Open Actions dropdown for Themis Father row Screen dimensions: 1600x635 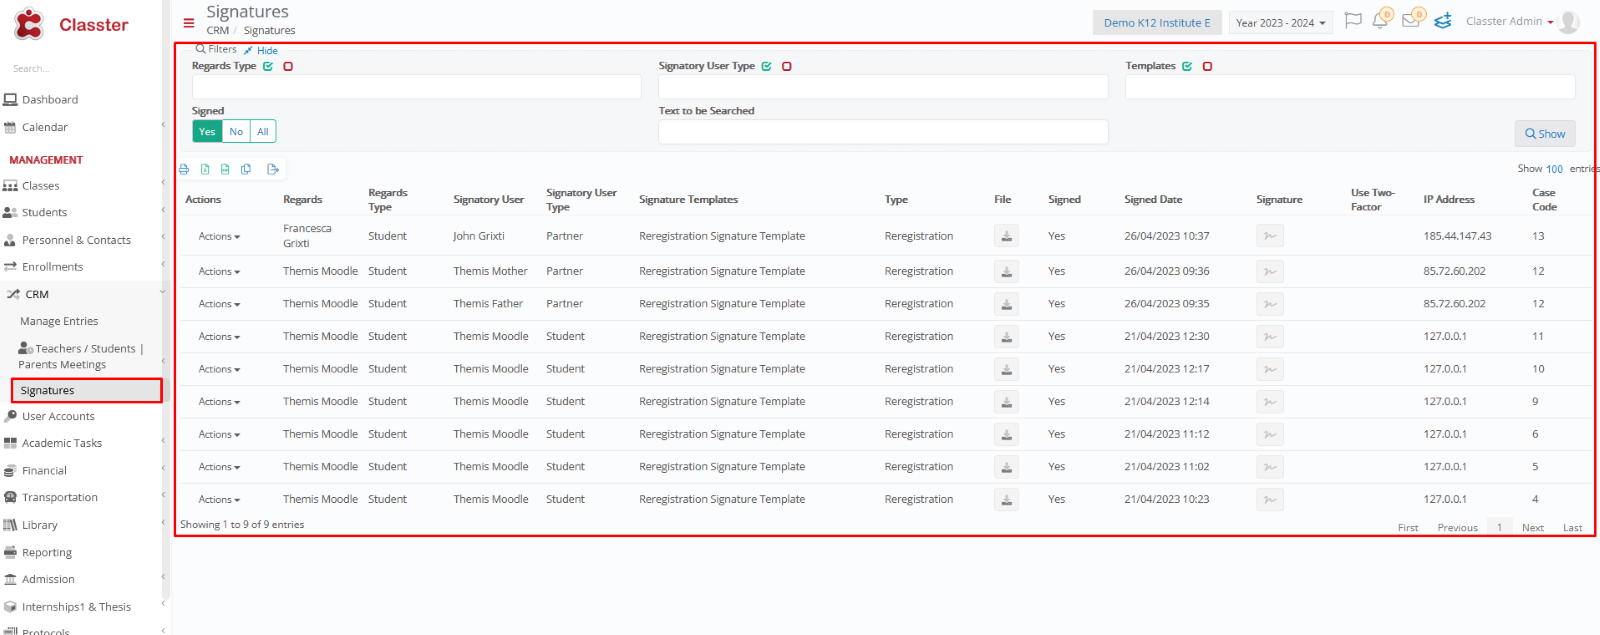[x=219, y=304]
